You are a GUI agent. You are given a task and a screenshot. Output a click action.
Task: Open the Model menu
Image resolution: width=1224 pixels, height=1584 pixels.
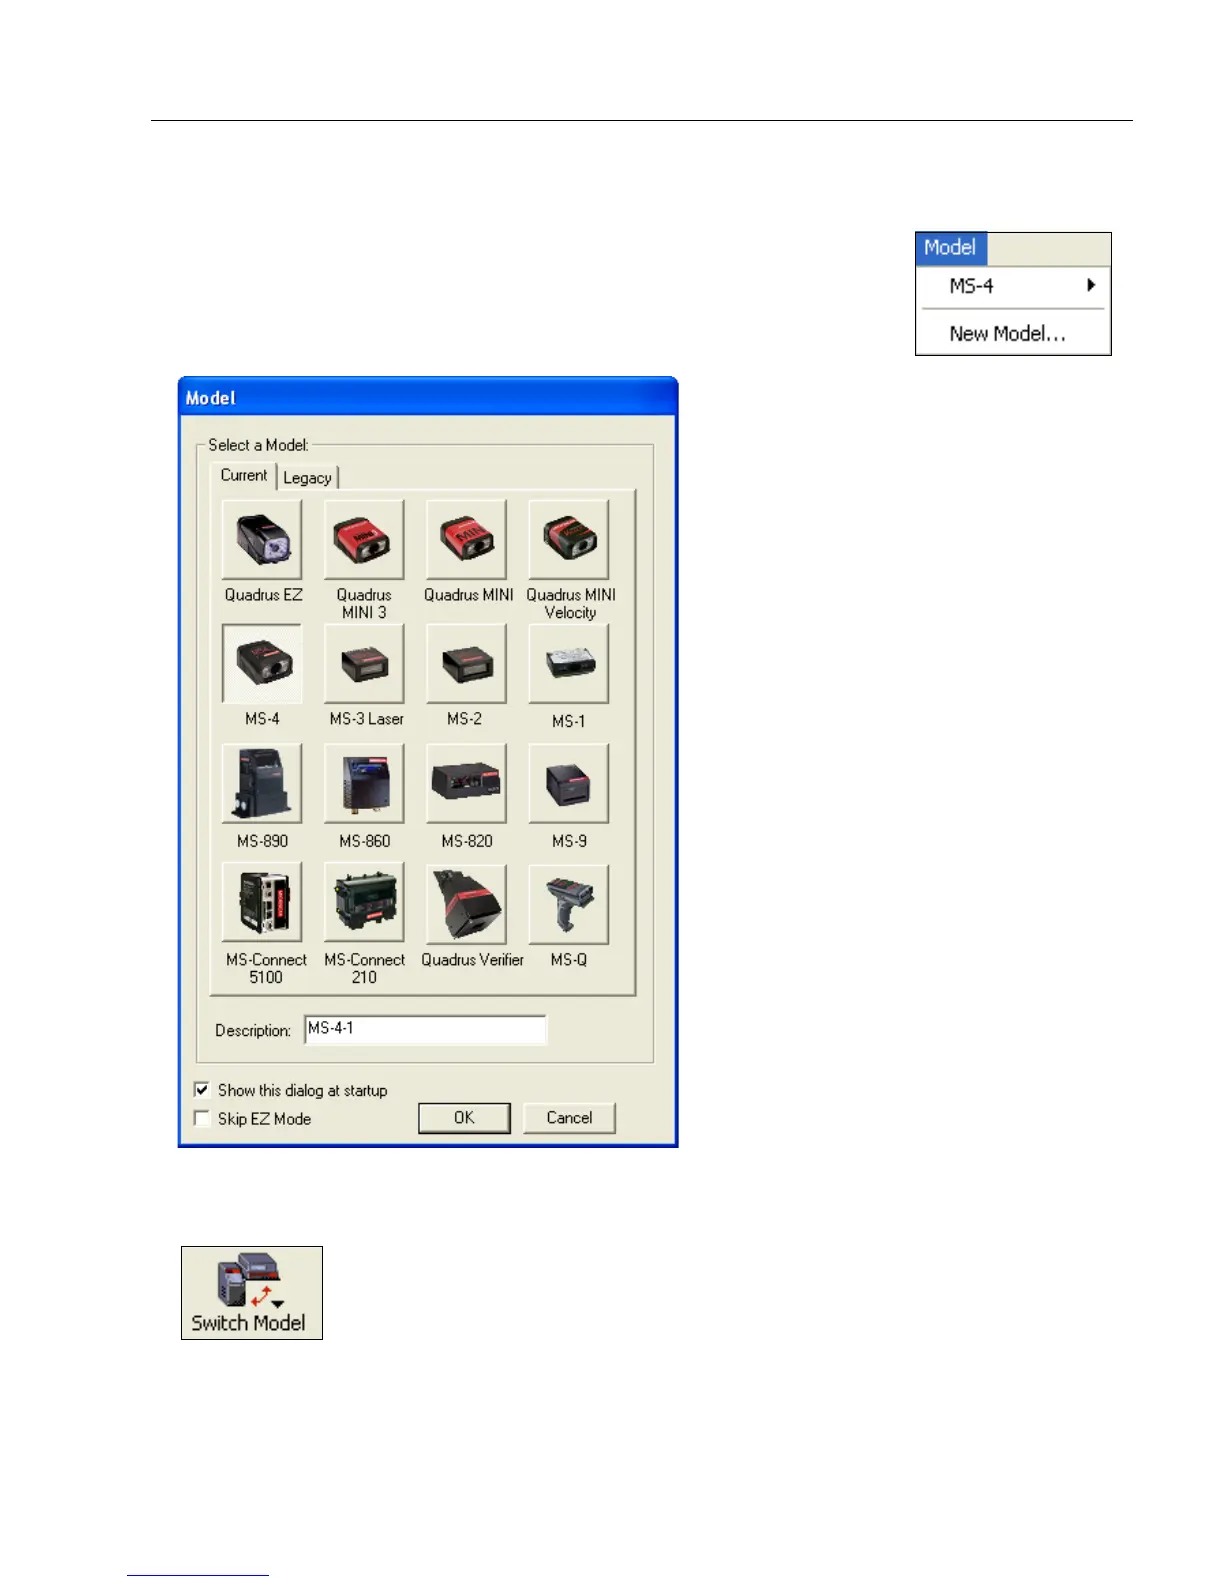tap(950, 248)
